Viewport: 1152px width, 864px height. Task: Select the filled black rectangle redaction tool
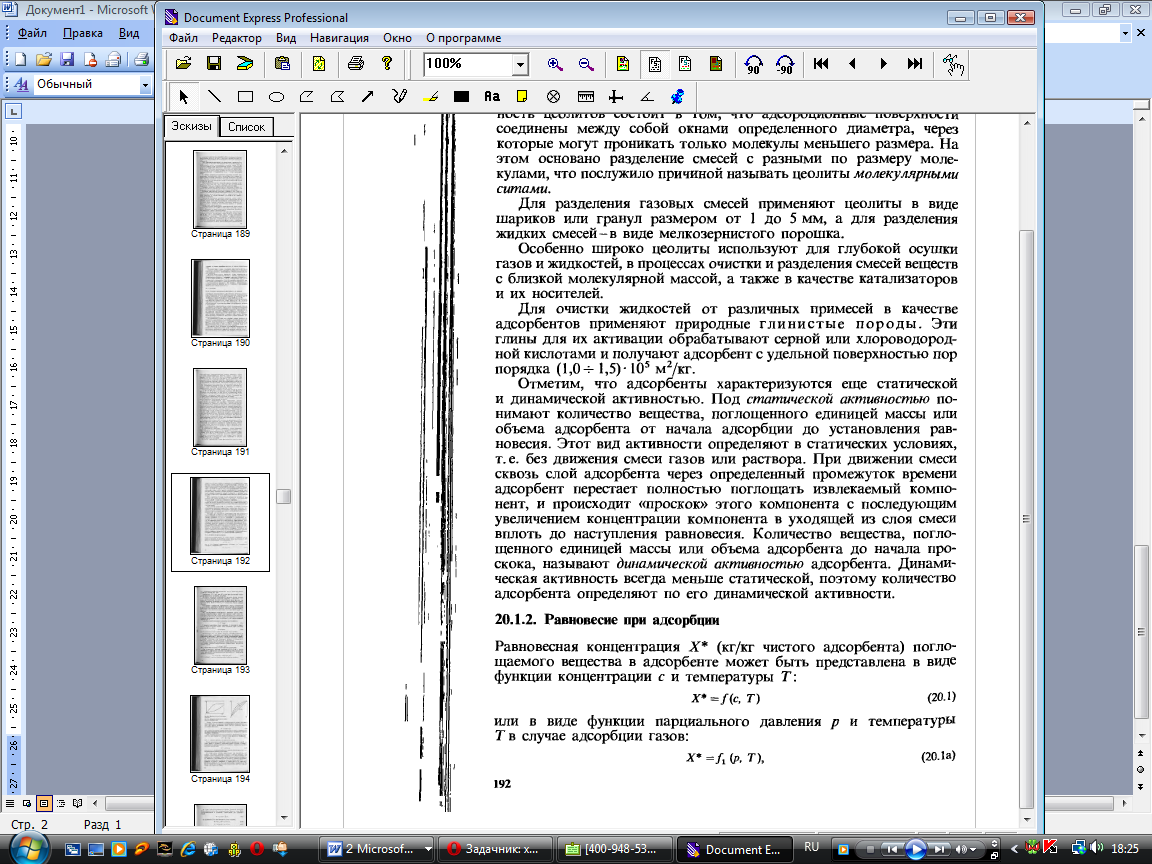click(x=461, y=96)
